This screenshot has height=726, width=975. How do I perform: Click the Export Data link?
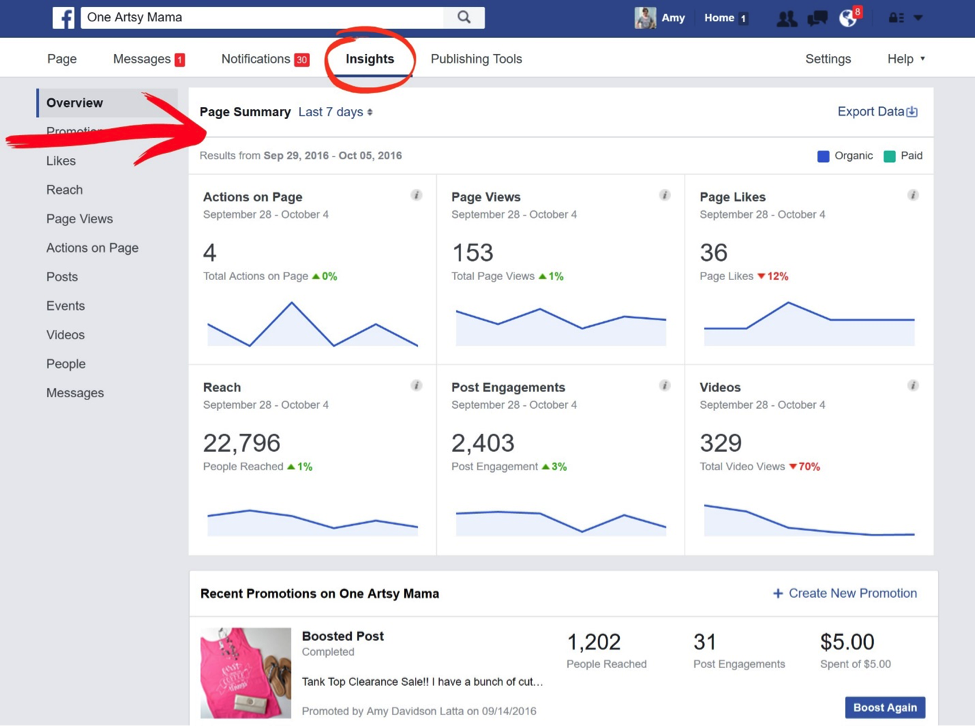pos(877,112)
